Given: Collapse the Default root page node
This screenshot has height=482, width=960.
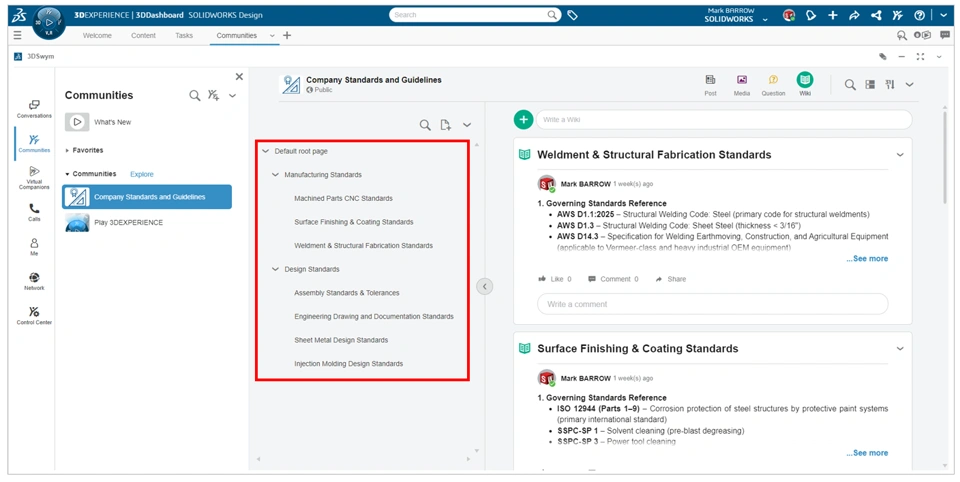Looking at the screenshot, I should point(266,151).
